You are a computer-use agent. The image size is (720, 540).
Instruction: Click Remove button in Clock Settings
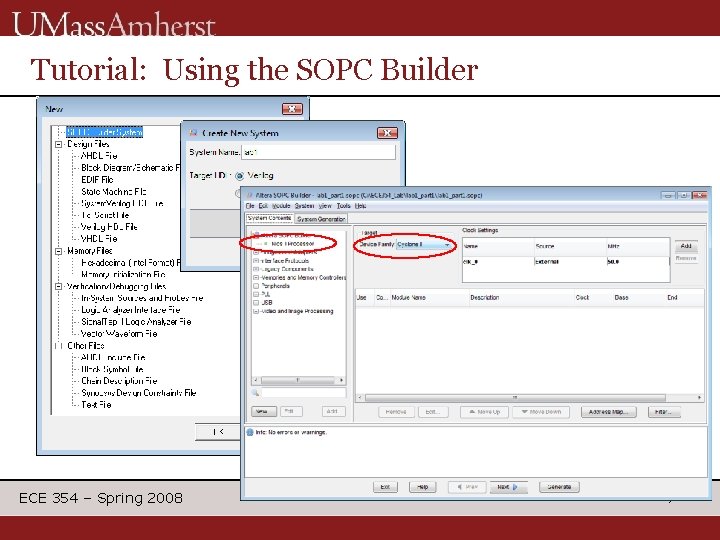click(x=686, y=259)
